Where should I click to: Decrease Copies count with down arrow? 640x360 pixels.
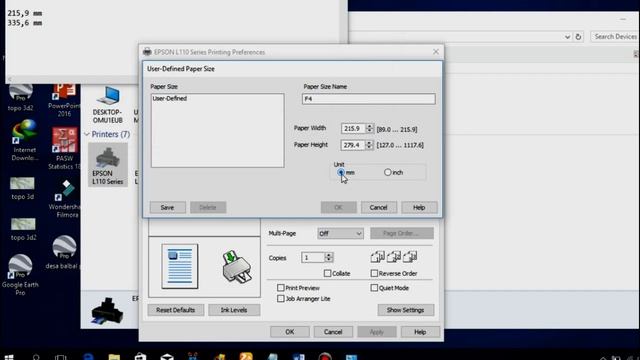pyautogui.click(x=329, y=260)
